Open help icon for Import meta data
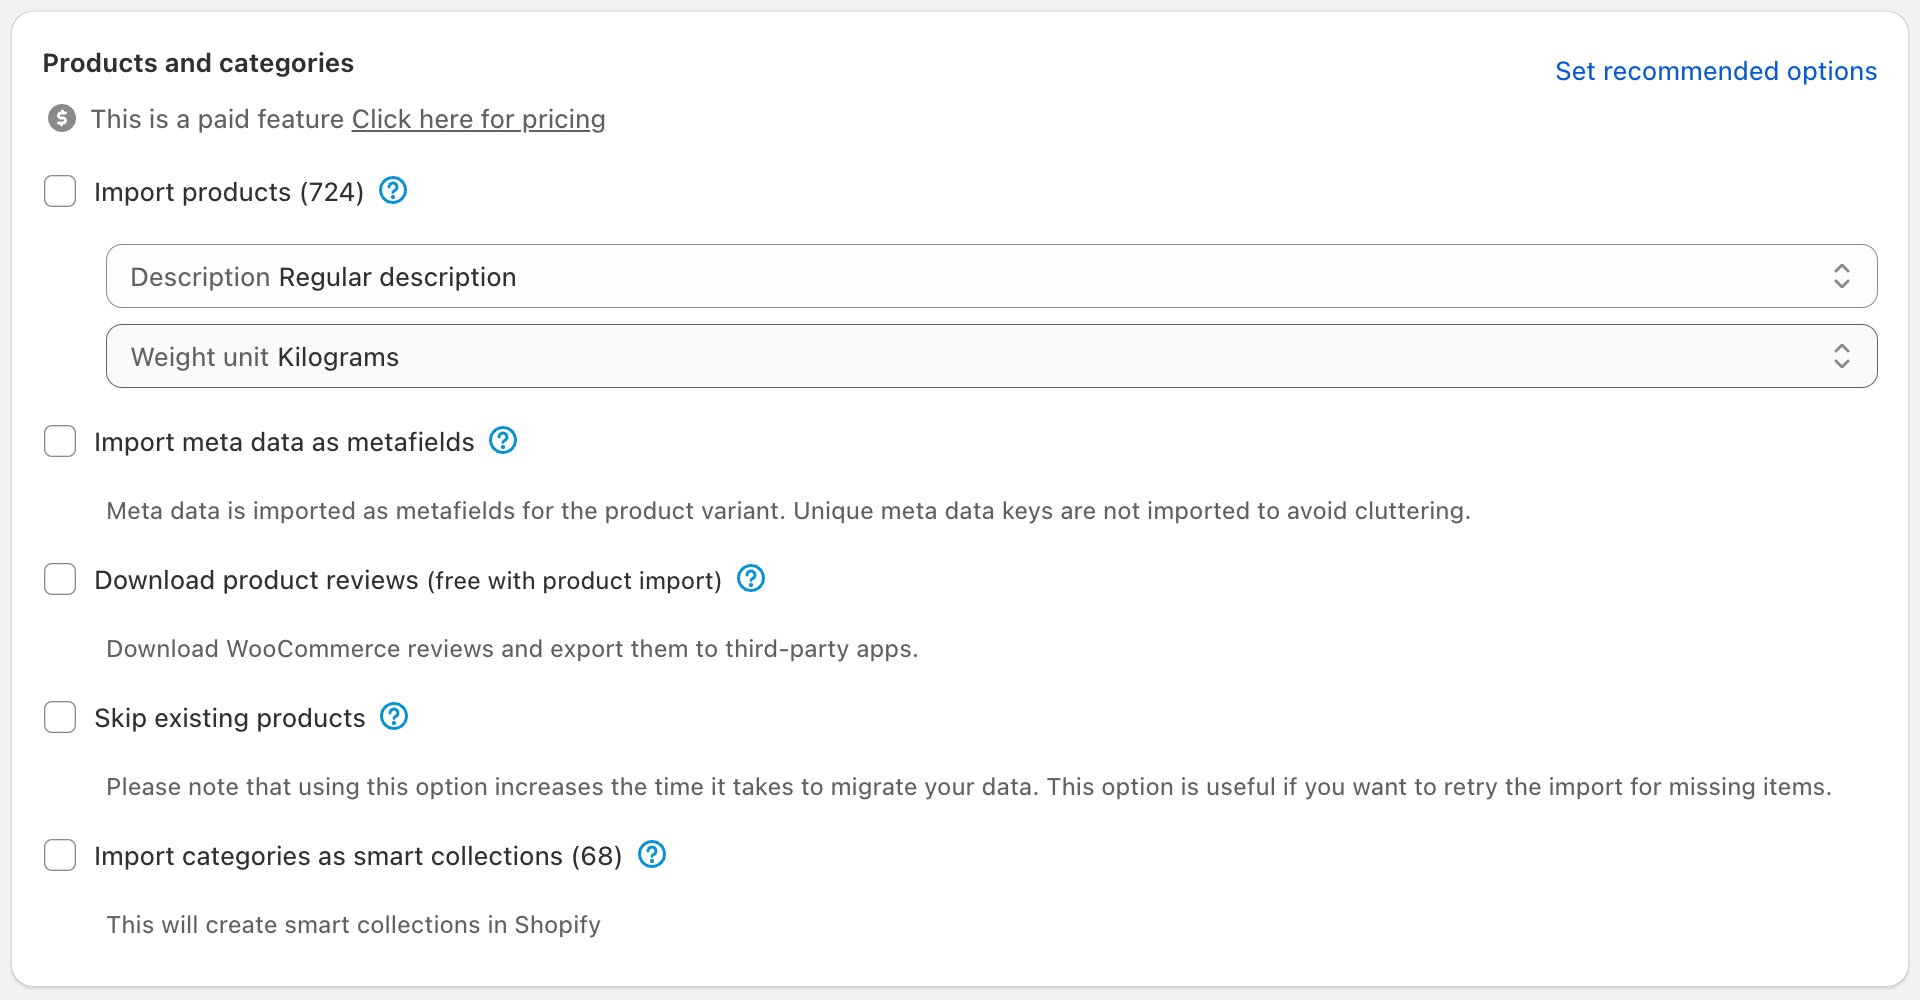The width and height of the screenshot is (1920, 1000). click(503, 440)
